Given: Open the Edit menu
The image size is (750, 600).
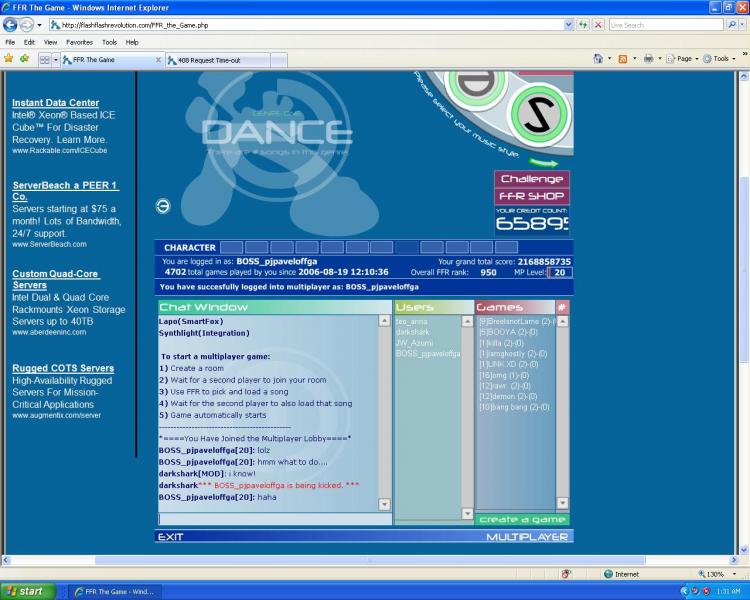Looking at the screenshot, I should (x=29, y=42).
